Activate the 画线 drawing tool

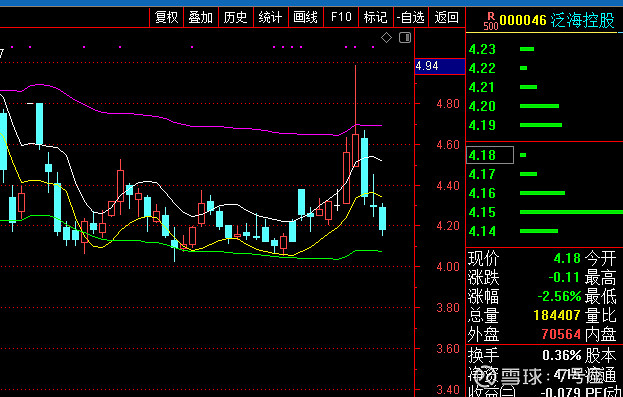pos(306,17)
